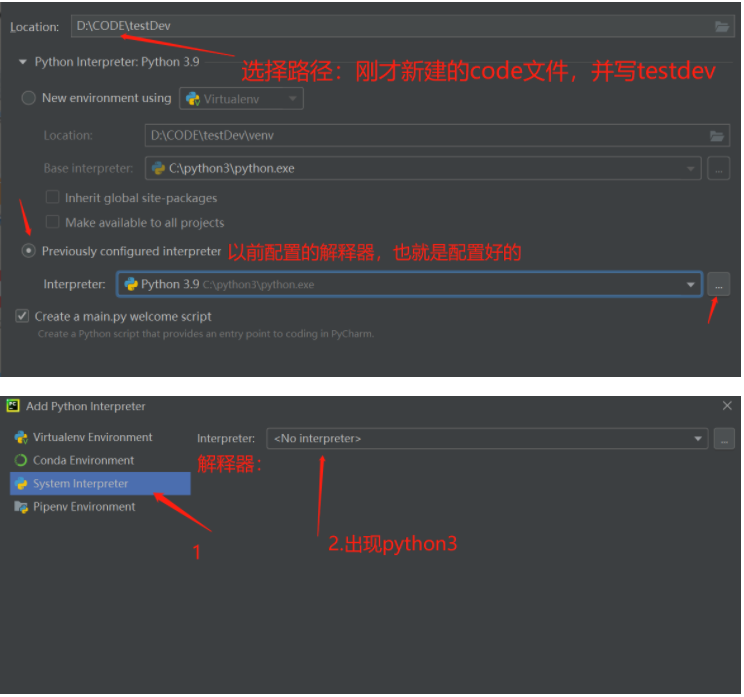Open the Python 3.9 Interpreter dropdown arrow
Image resolution: width=744 pixels, height=697 pixels.
point(690,285)
